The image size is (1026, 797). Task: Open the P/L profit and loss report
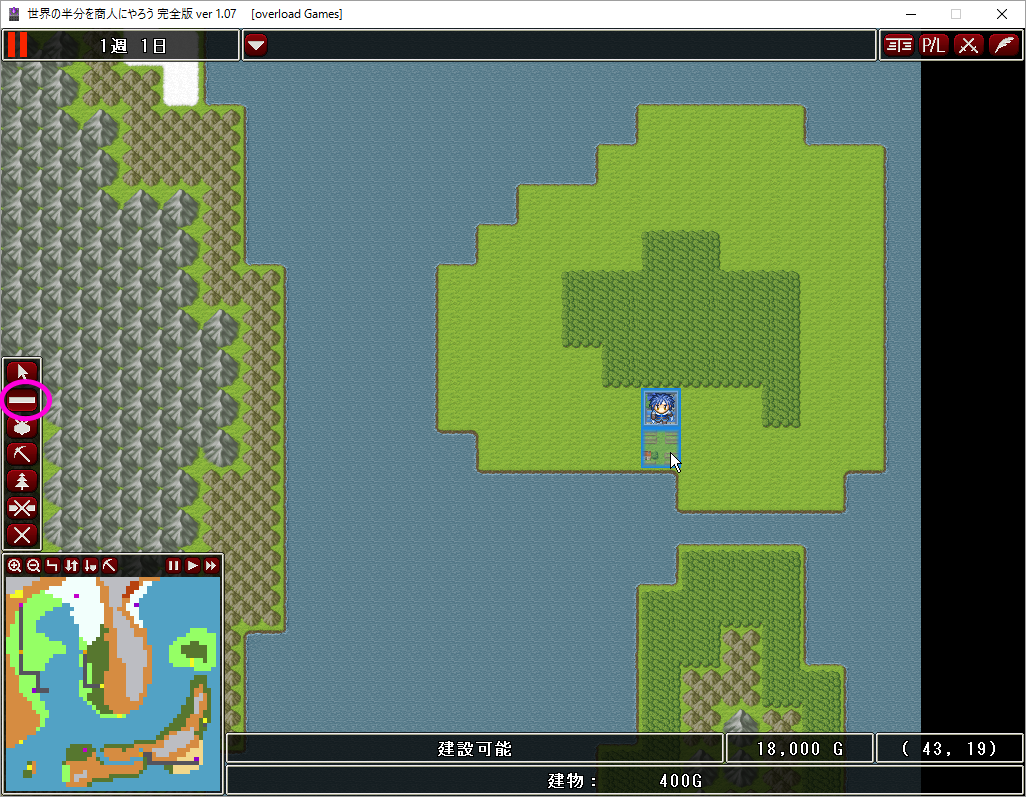(x=933, y=45)
